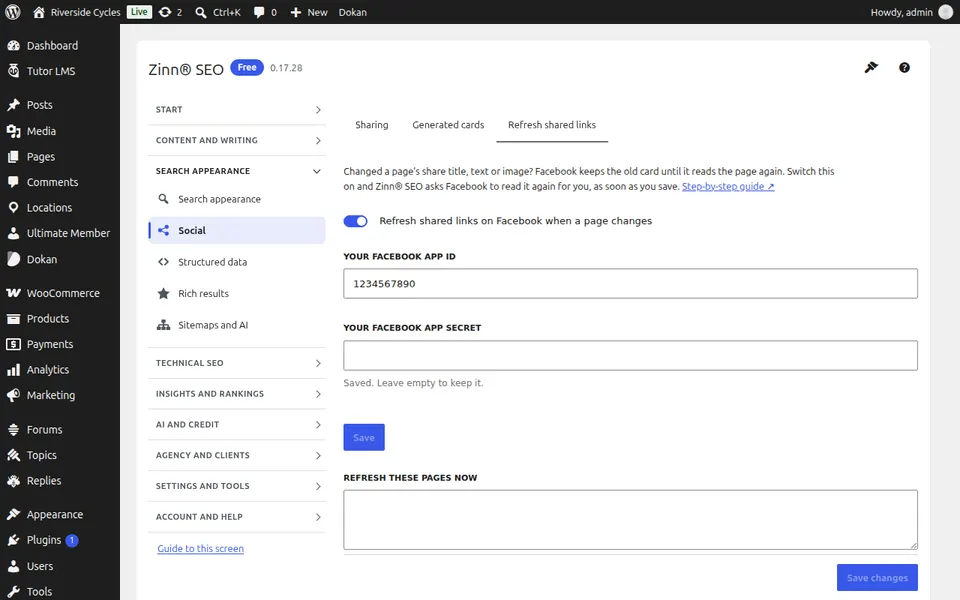Click the Dashboard gauge icon
The image size is (960, 600).
pos(13,45)
